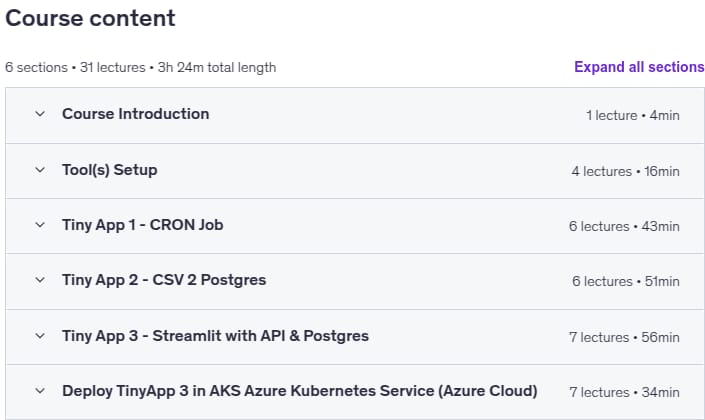The image size is (705, 420).
Task: Open Tiny App 3 - Streamlit with API & Postgres
Action: coord(215,336)
